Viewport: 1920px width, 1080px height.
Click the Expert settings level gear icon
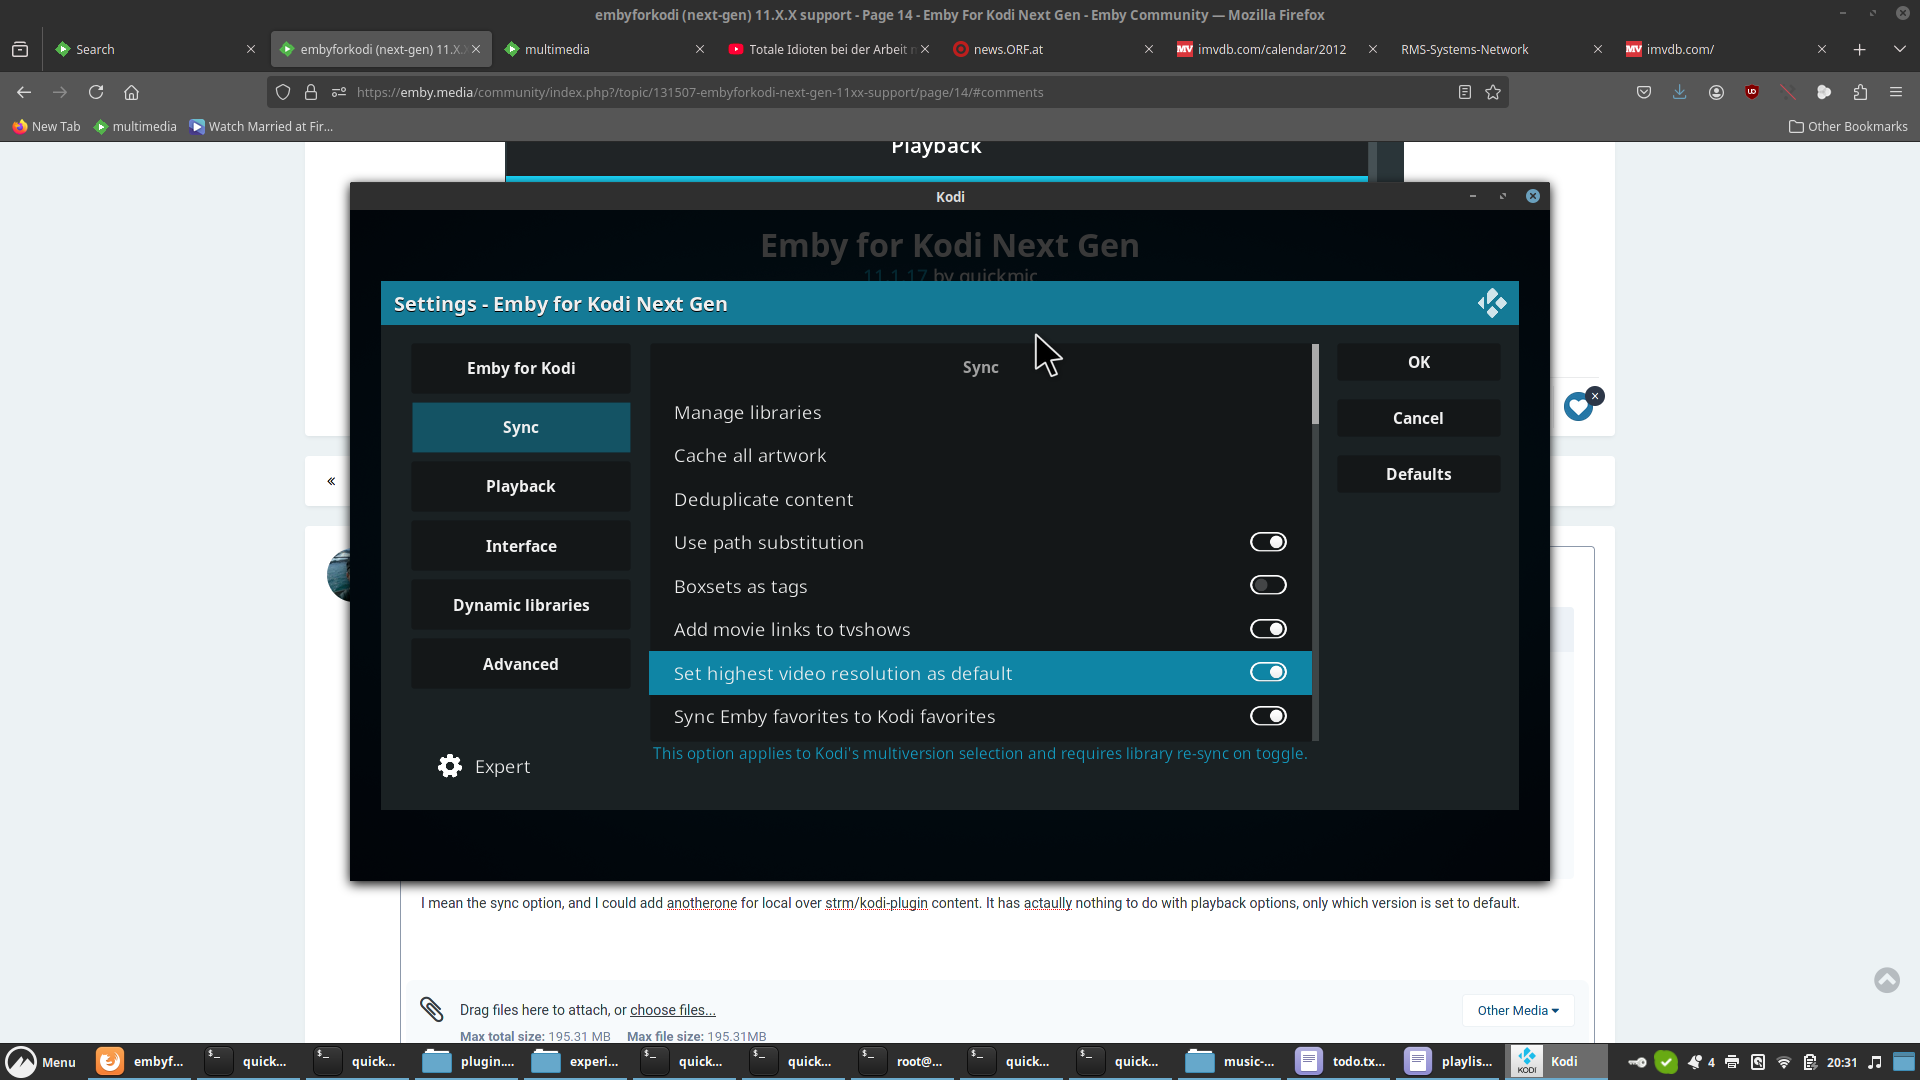coord(450,766)
